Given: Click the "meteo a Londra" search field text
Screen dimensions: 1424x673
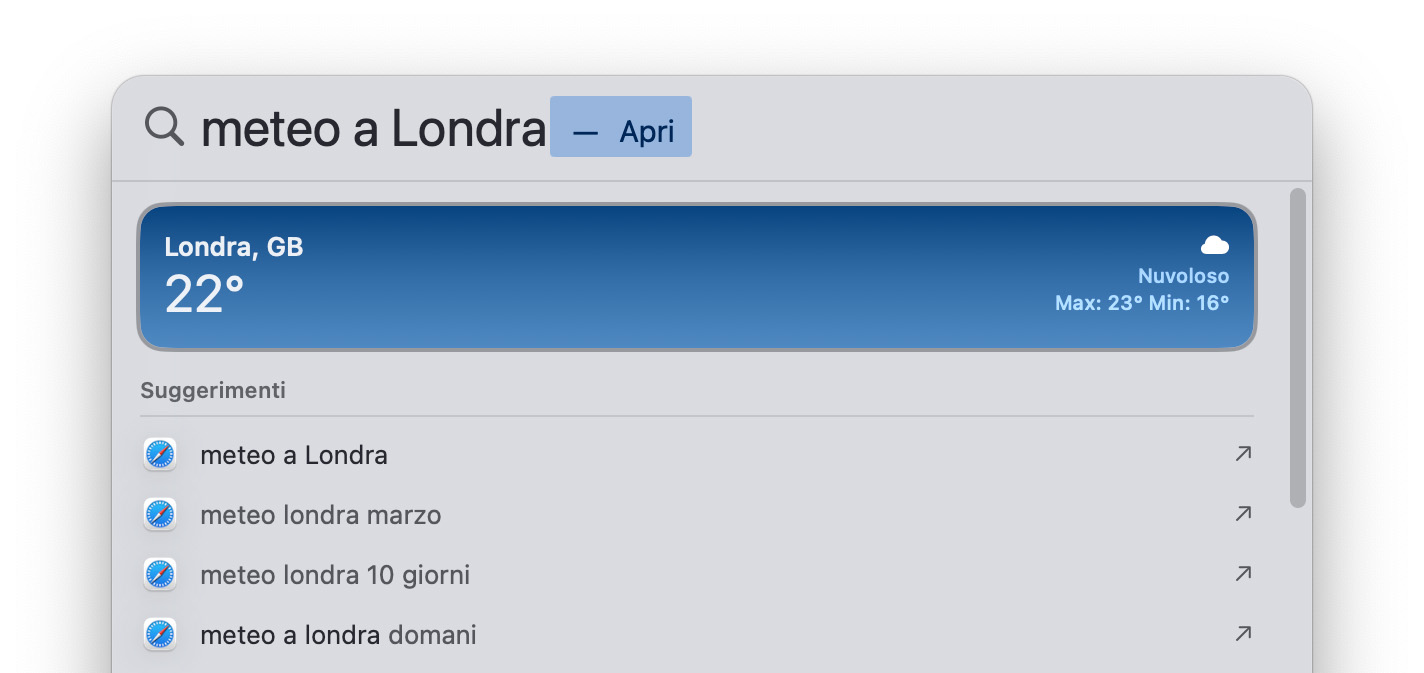Looking at the screenshot, I should coord(373,129).
